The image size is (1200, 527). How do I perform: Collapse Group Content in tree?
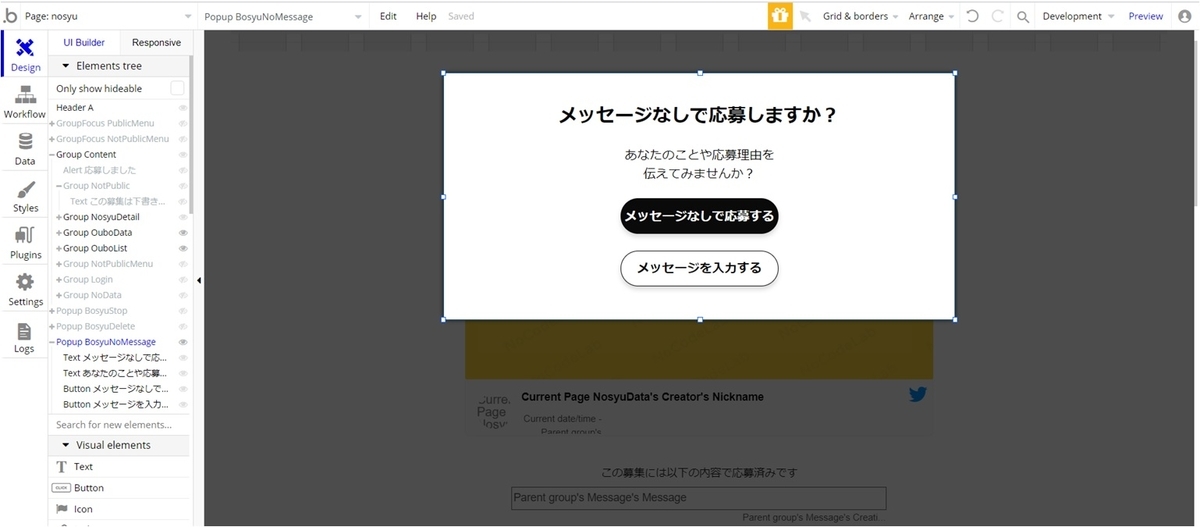click(x=52, y=155)
